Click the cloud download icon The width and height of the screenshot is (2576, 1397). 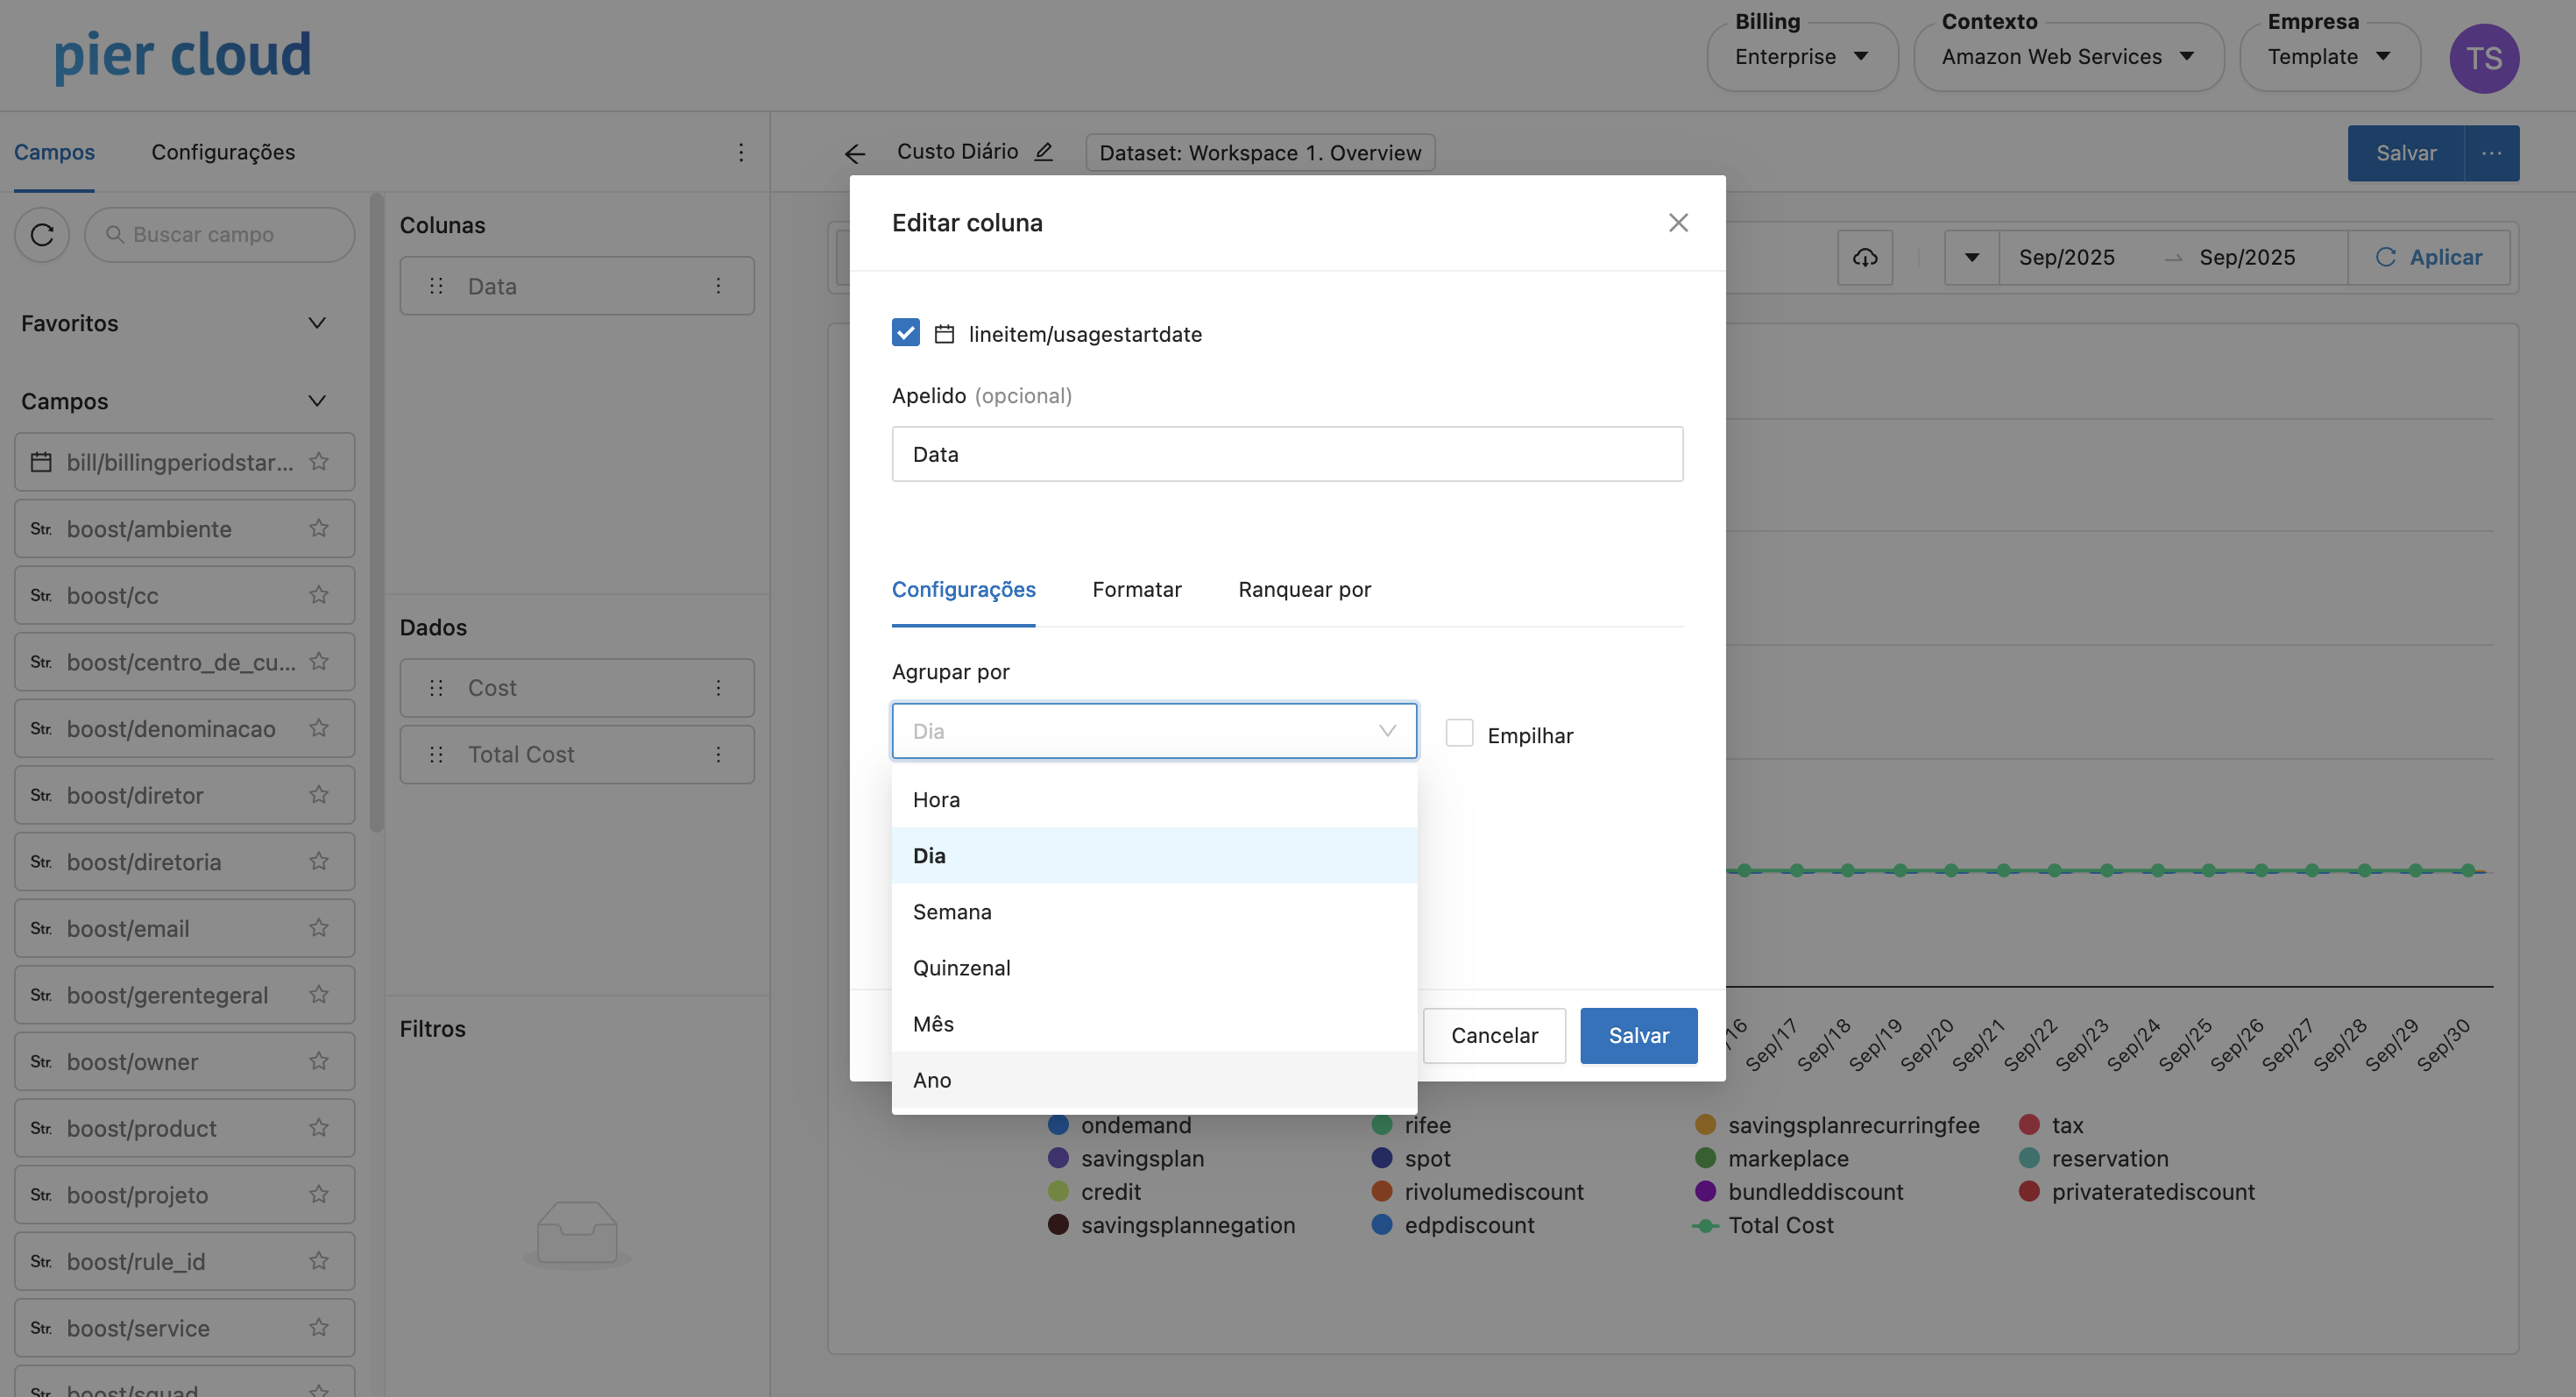(1864, 258)
